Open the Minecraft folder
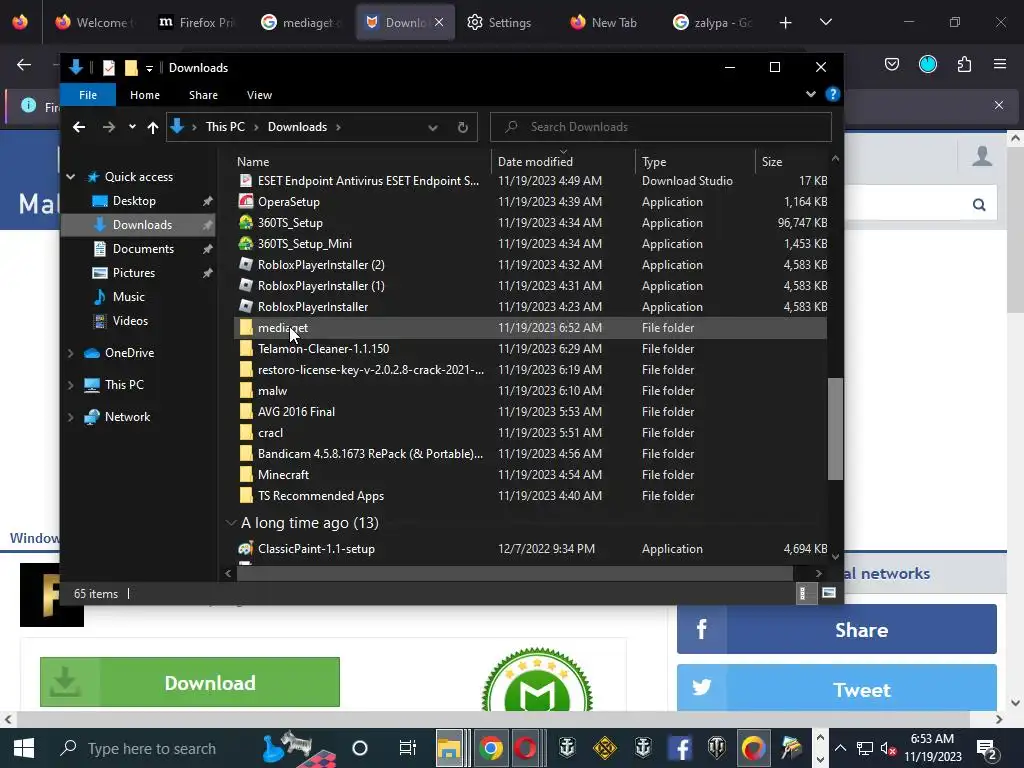Image resolution: width=1024 pixels, height=768 pixels. pyautogui.click(x=283, y=475)
